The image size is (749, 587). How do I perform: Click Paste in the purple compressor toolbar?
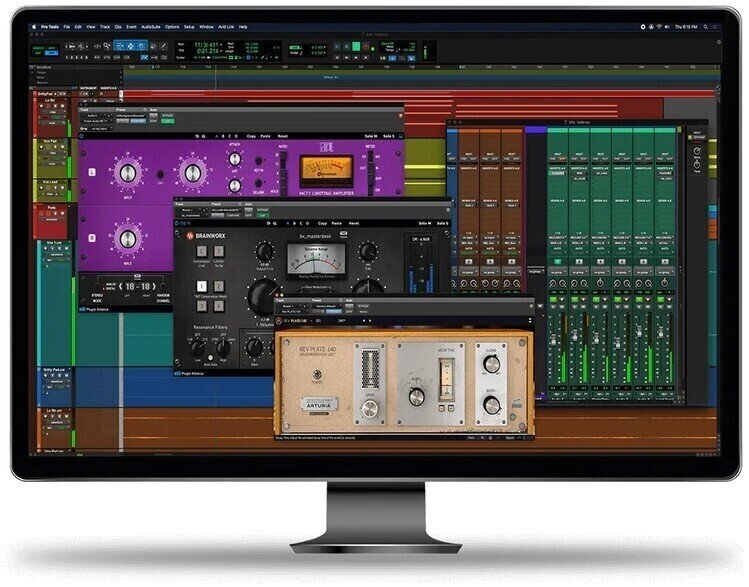coord(266,136)
